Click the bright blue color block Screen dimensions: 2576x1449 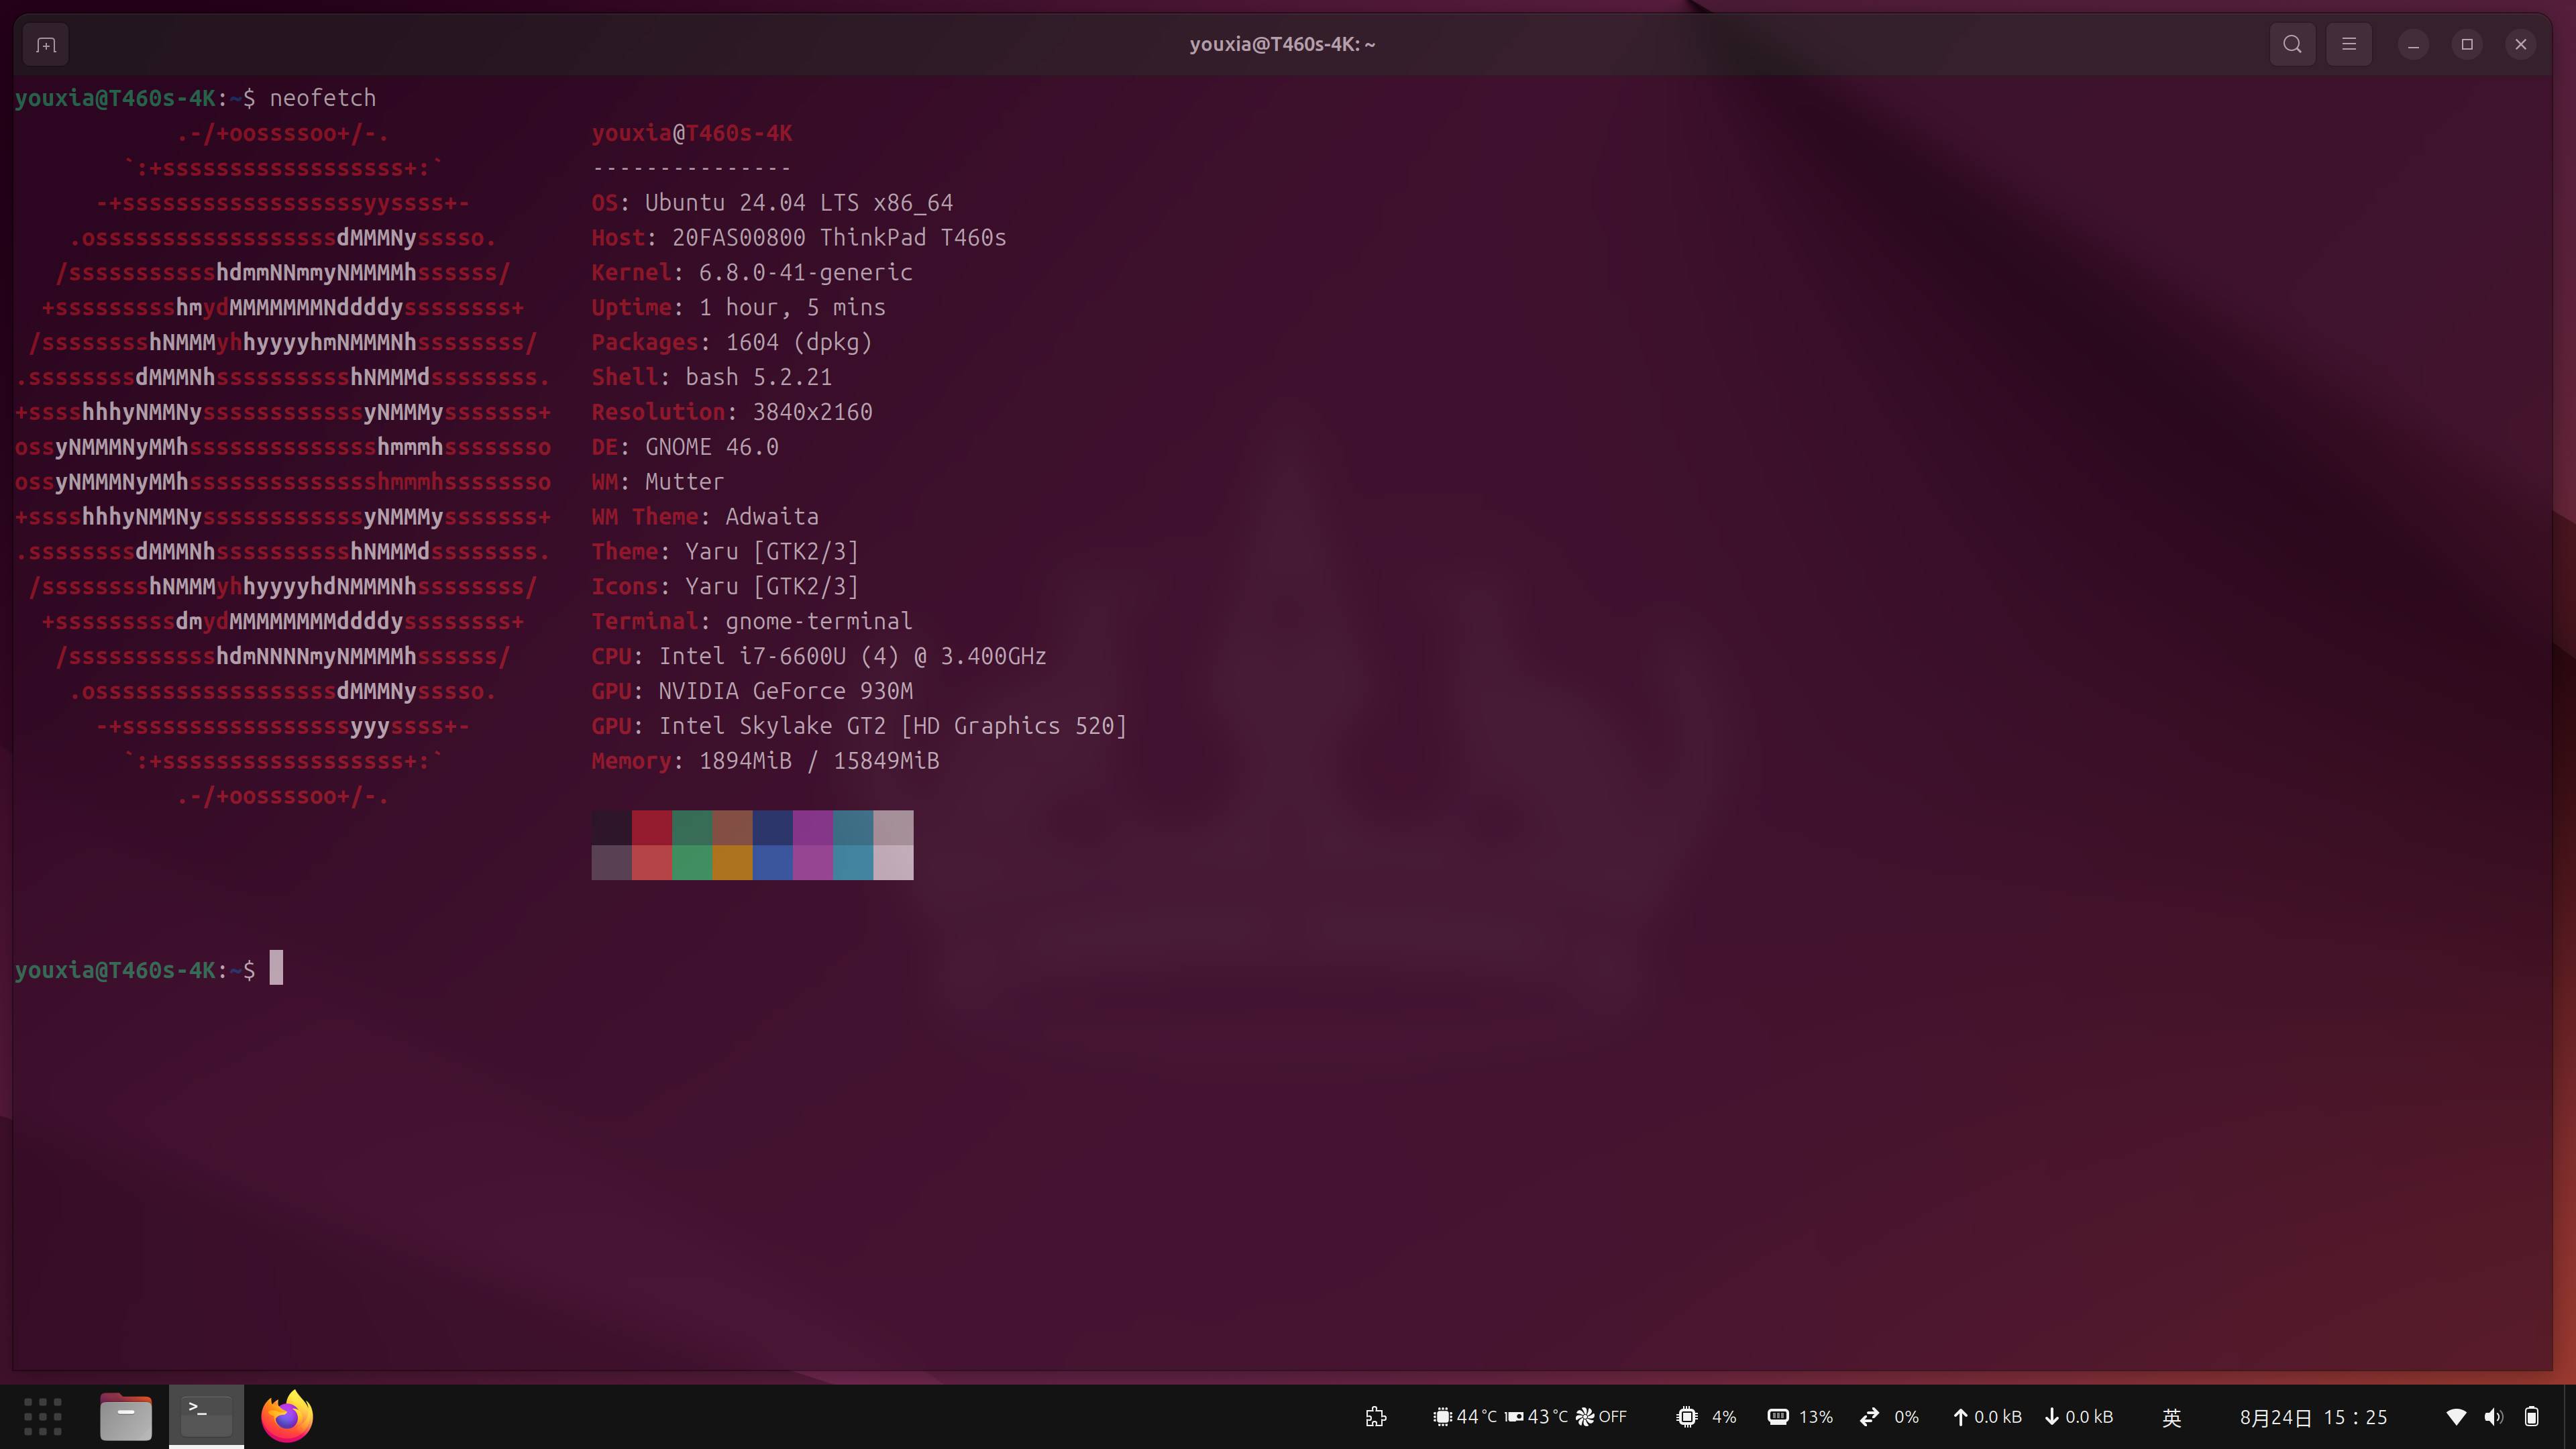(773, 863)
